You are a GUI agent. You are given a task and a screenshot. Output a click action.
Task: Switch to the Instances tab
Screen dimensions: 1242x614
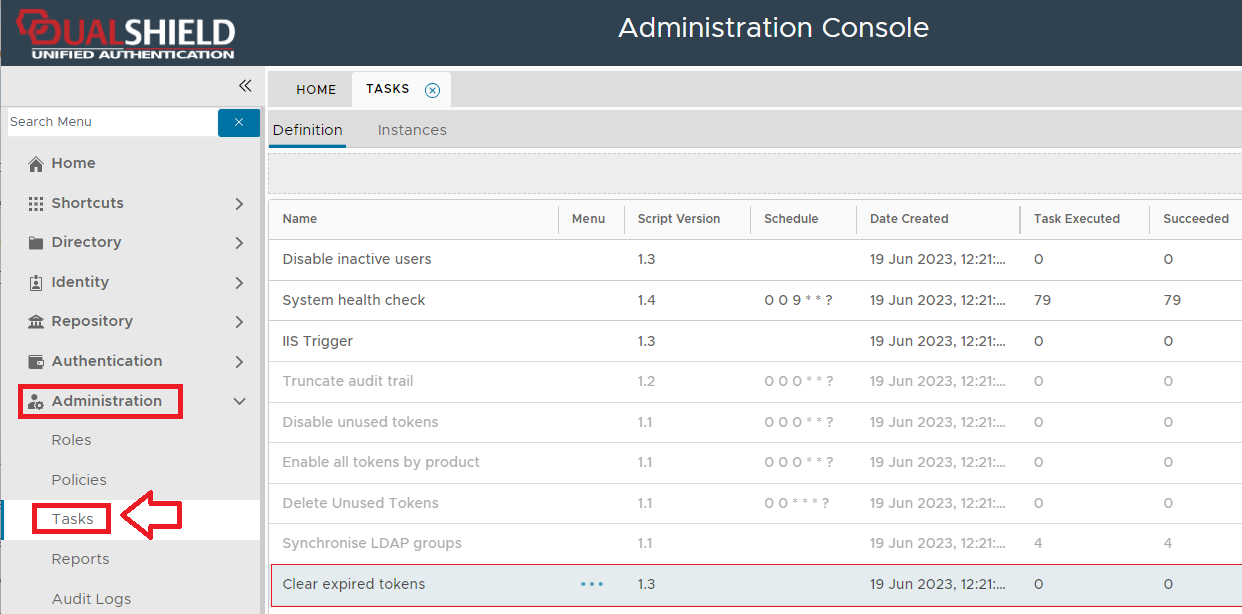point(412,130)
